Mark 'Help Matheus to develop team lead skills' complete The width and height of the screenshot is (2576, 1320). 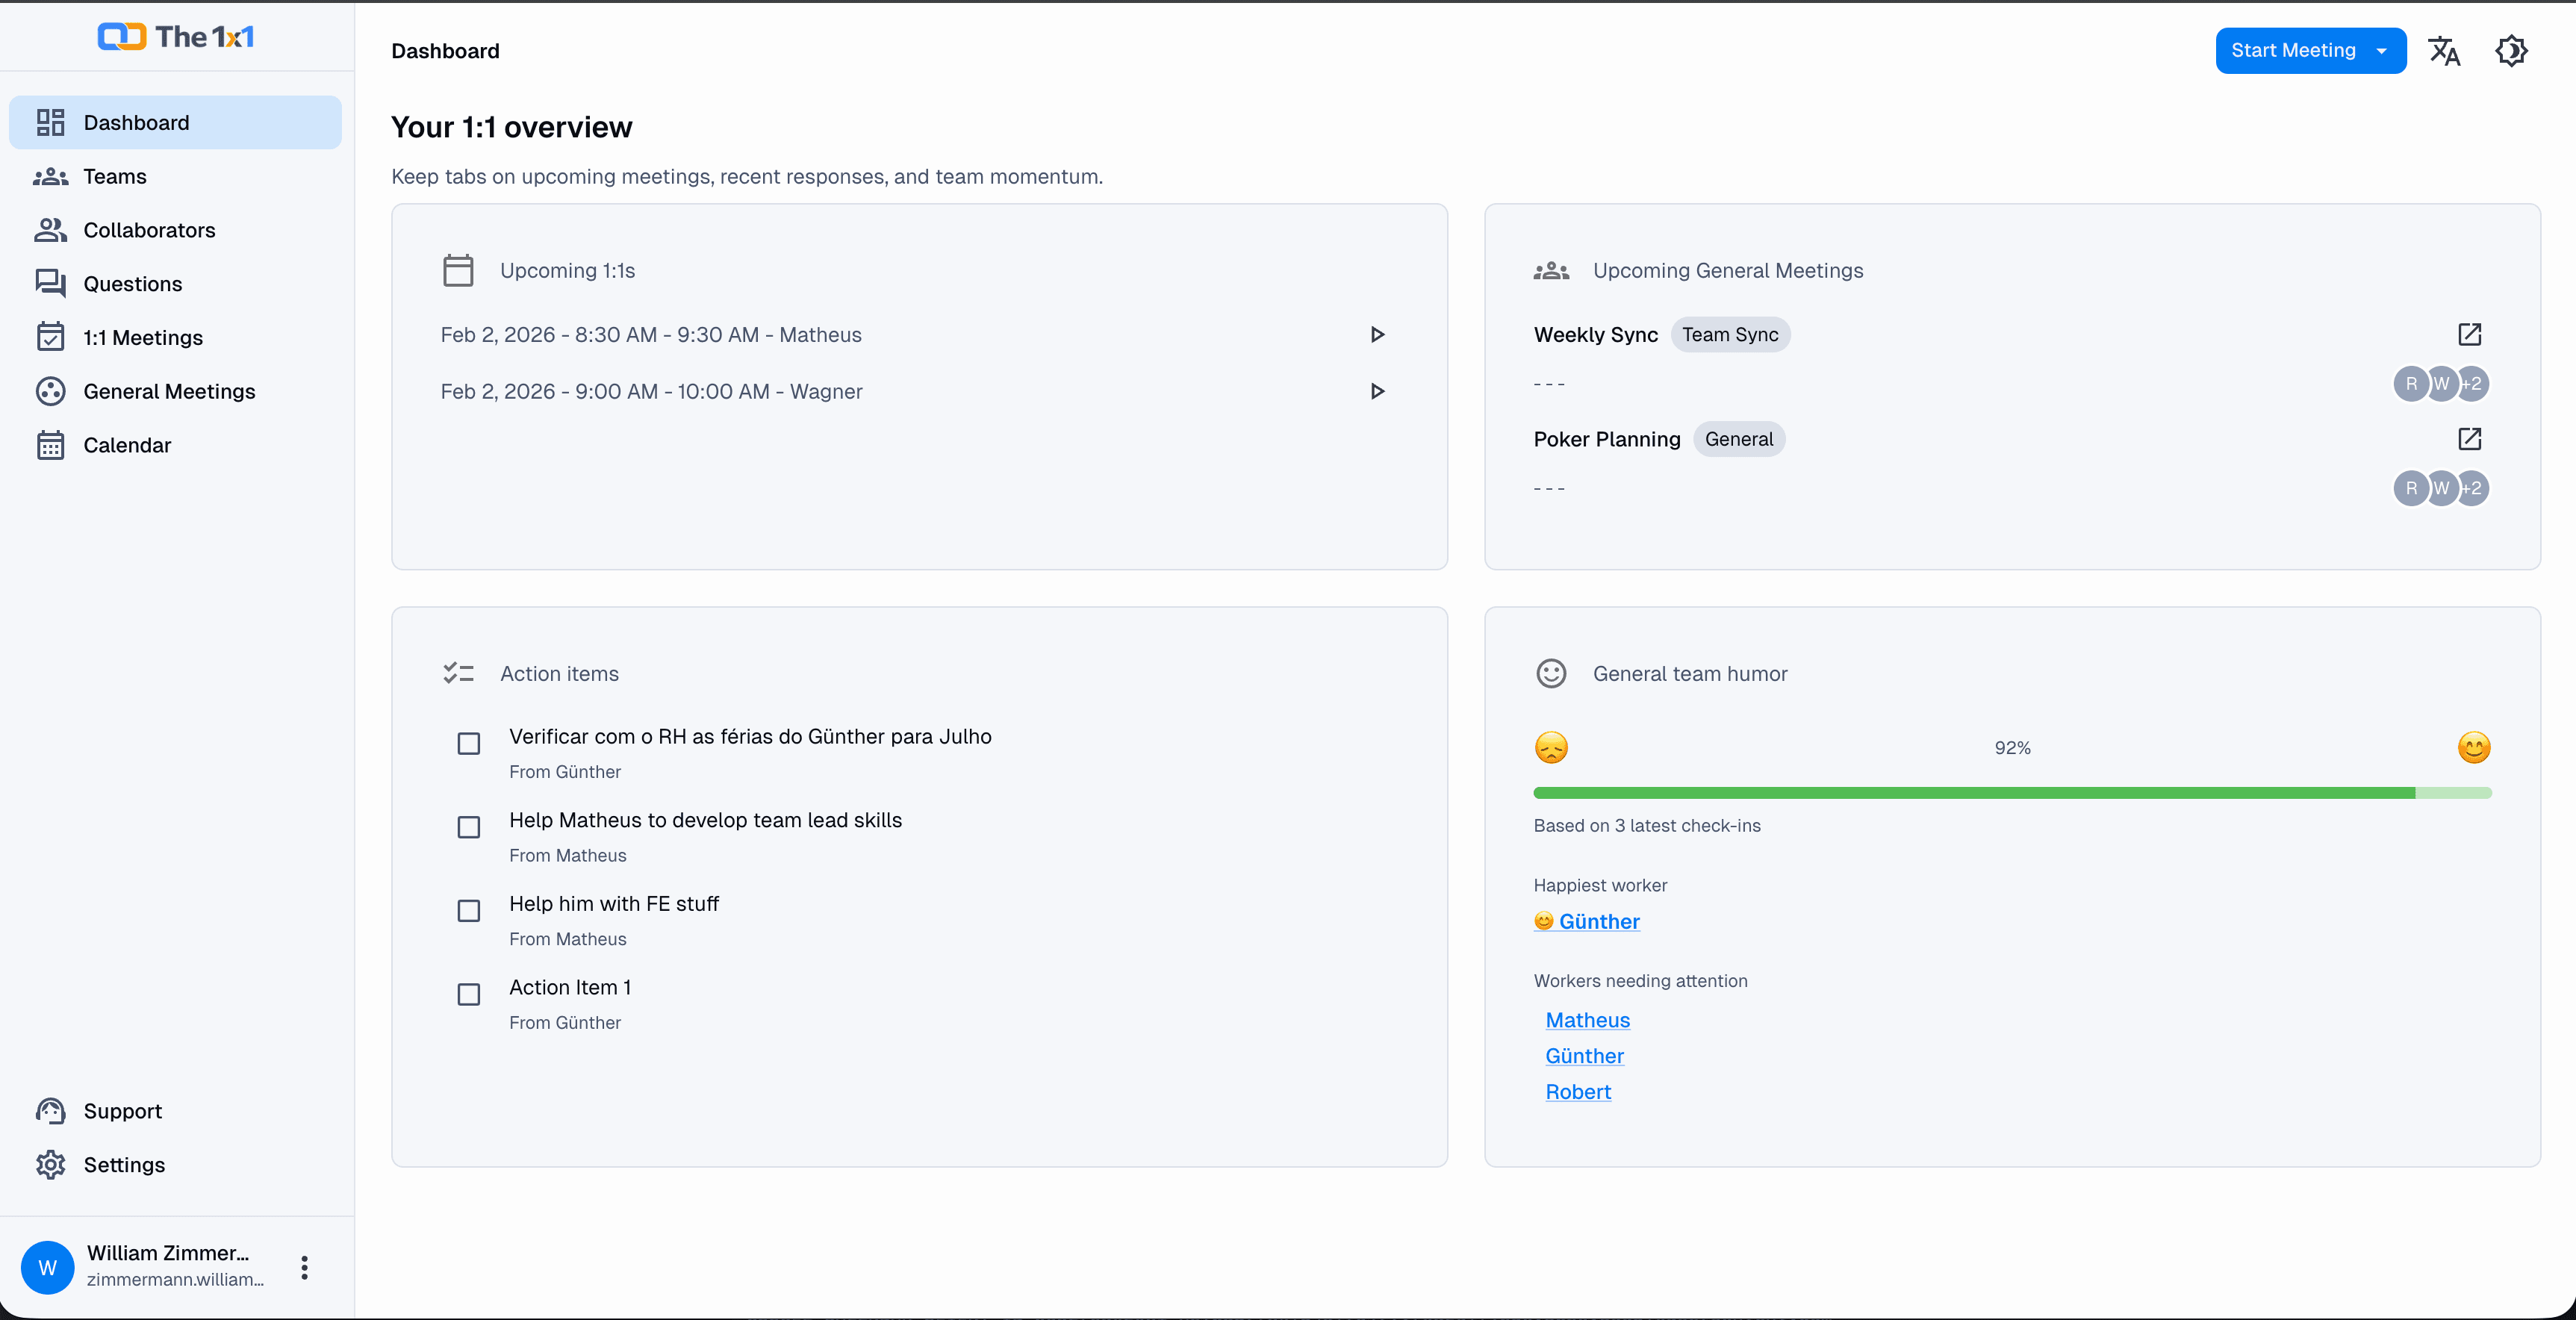point(469,827)
